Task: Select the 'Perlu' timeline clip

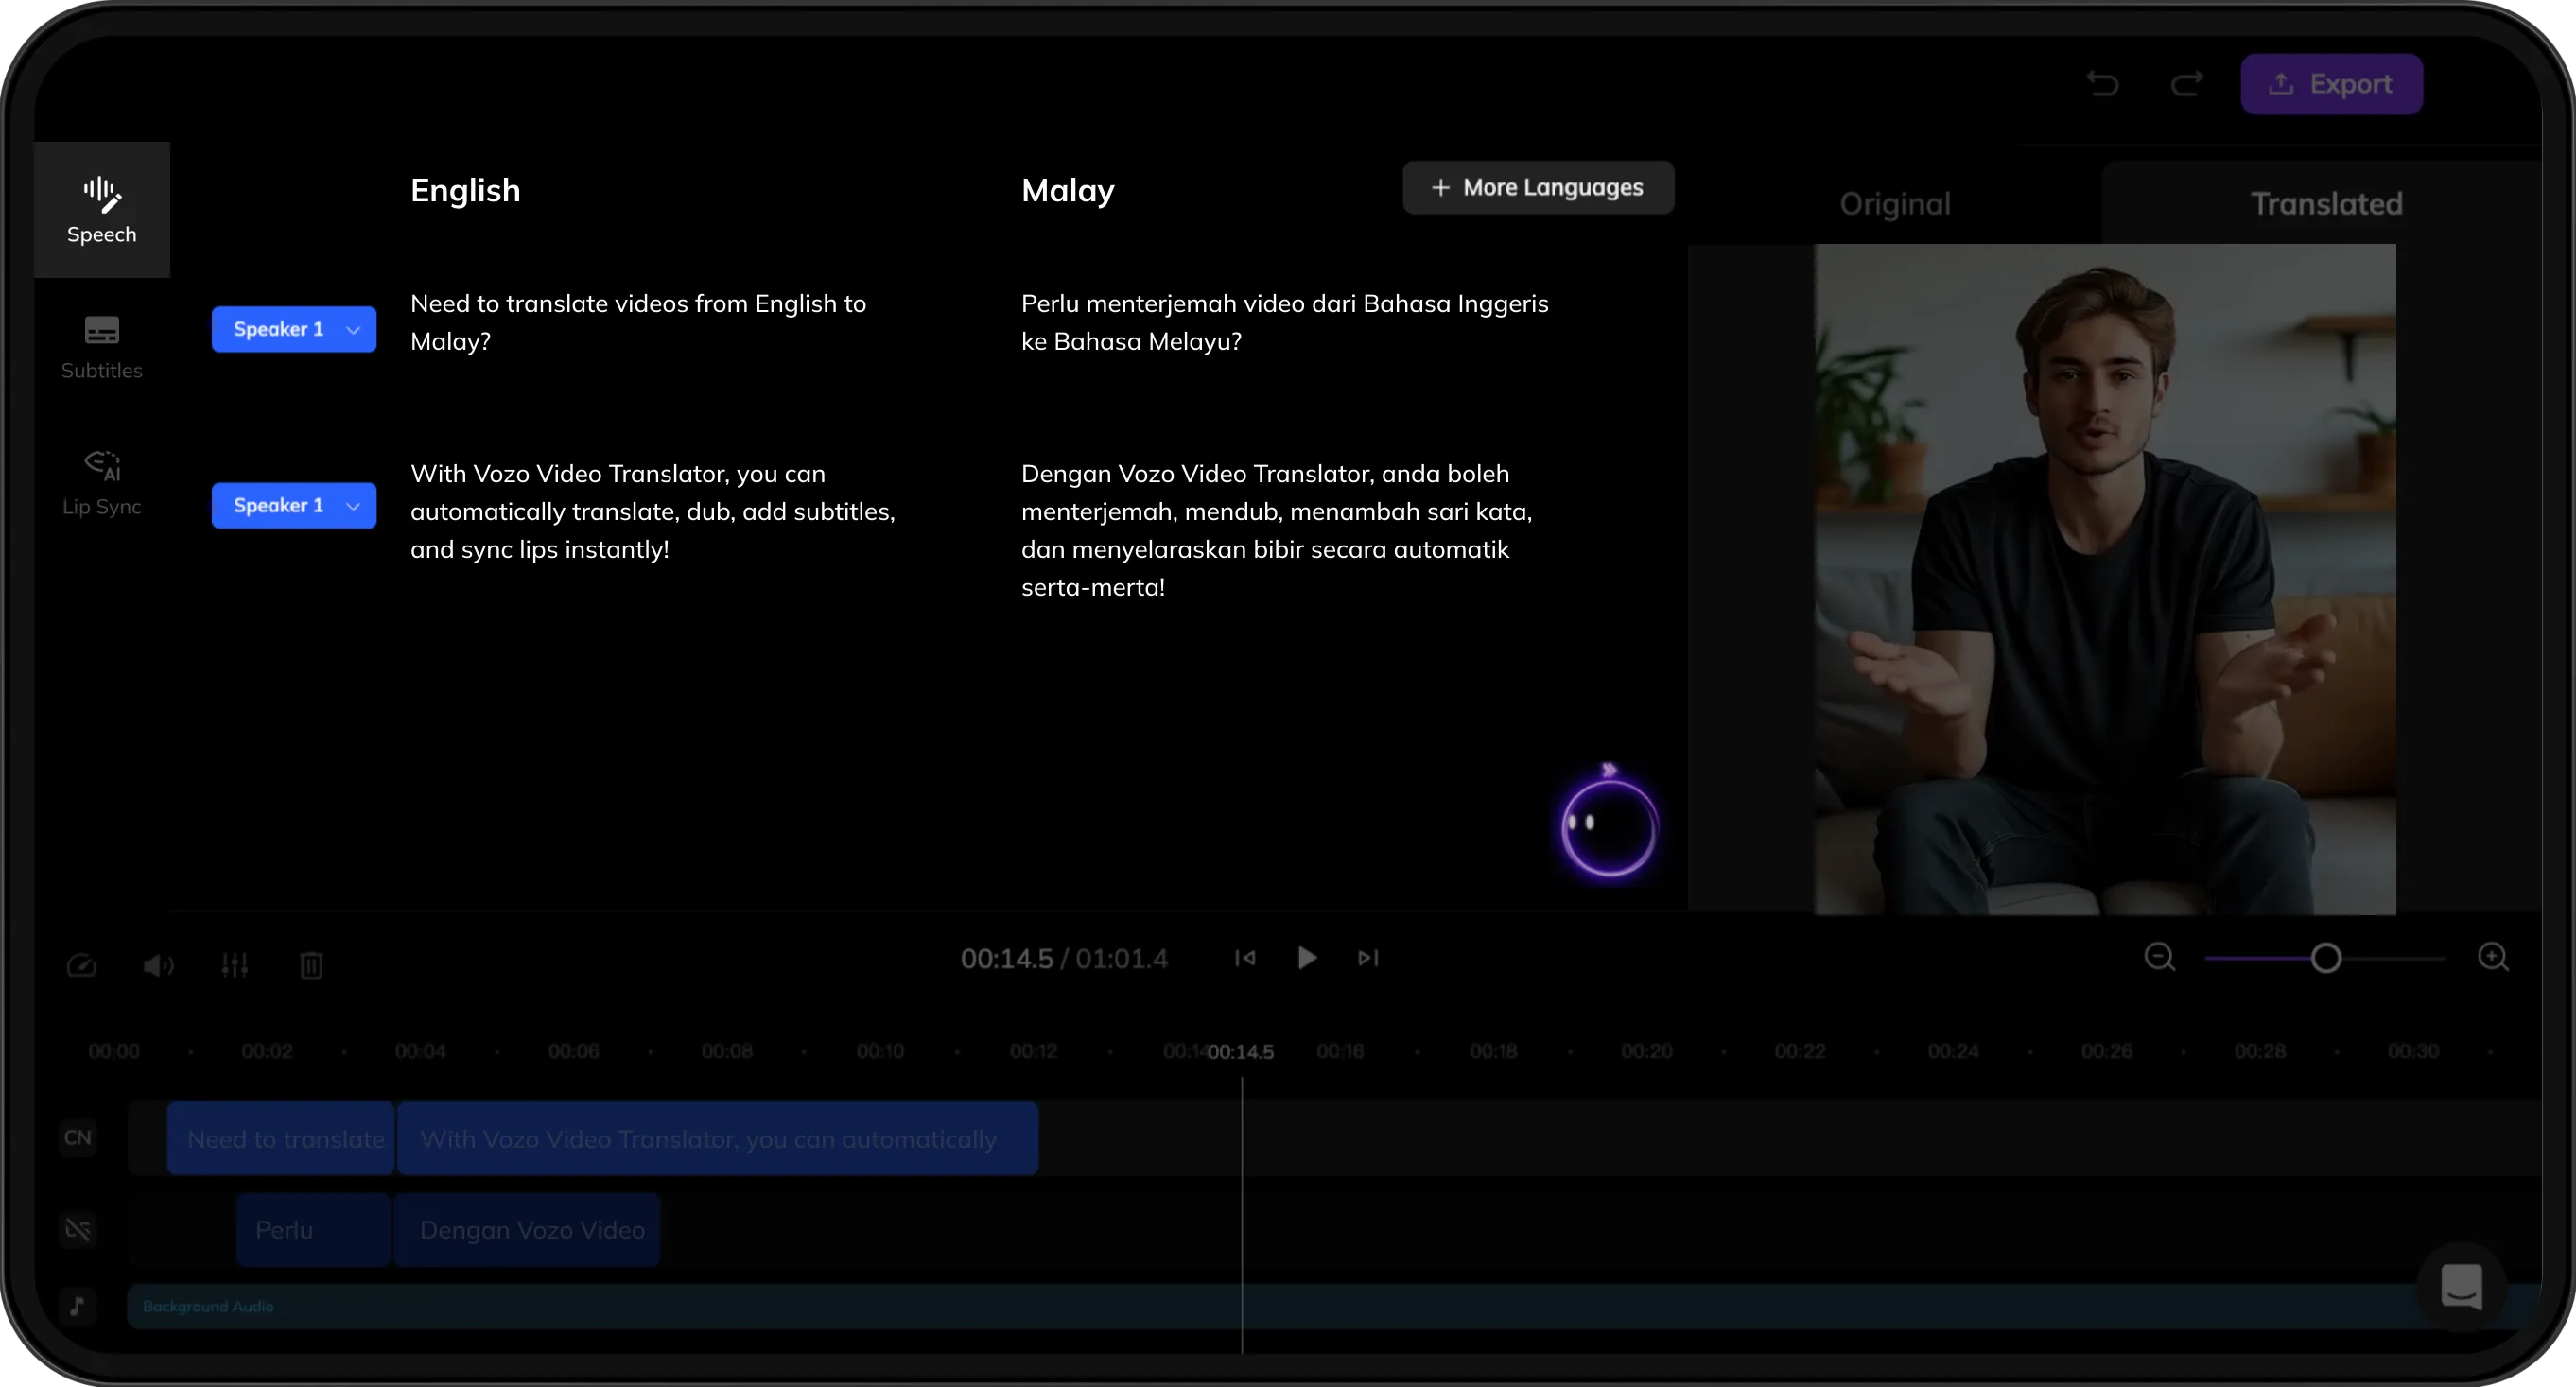Action: [313, 1229]
